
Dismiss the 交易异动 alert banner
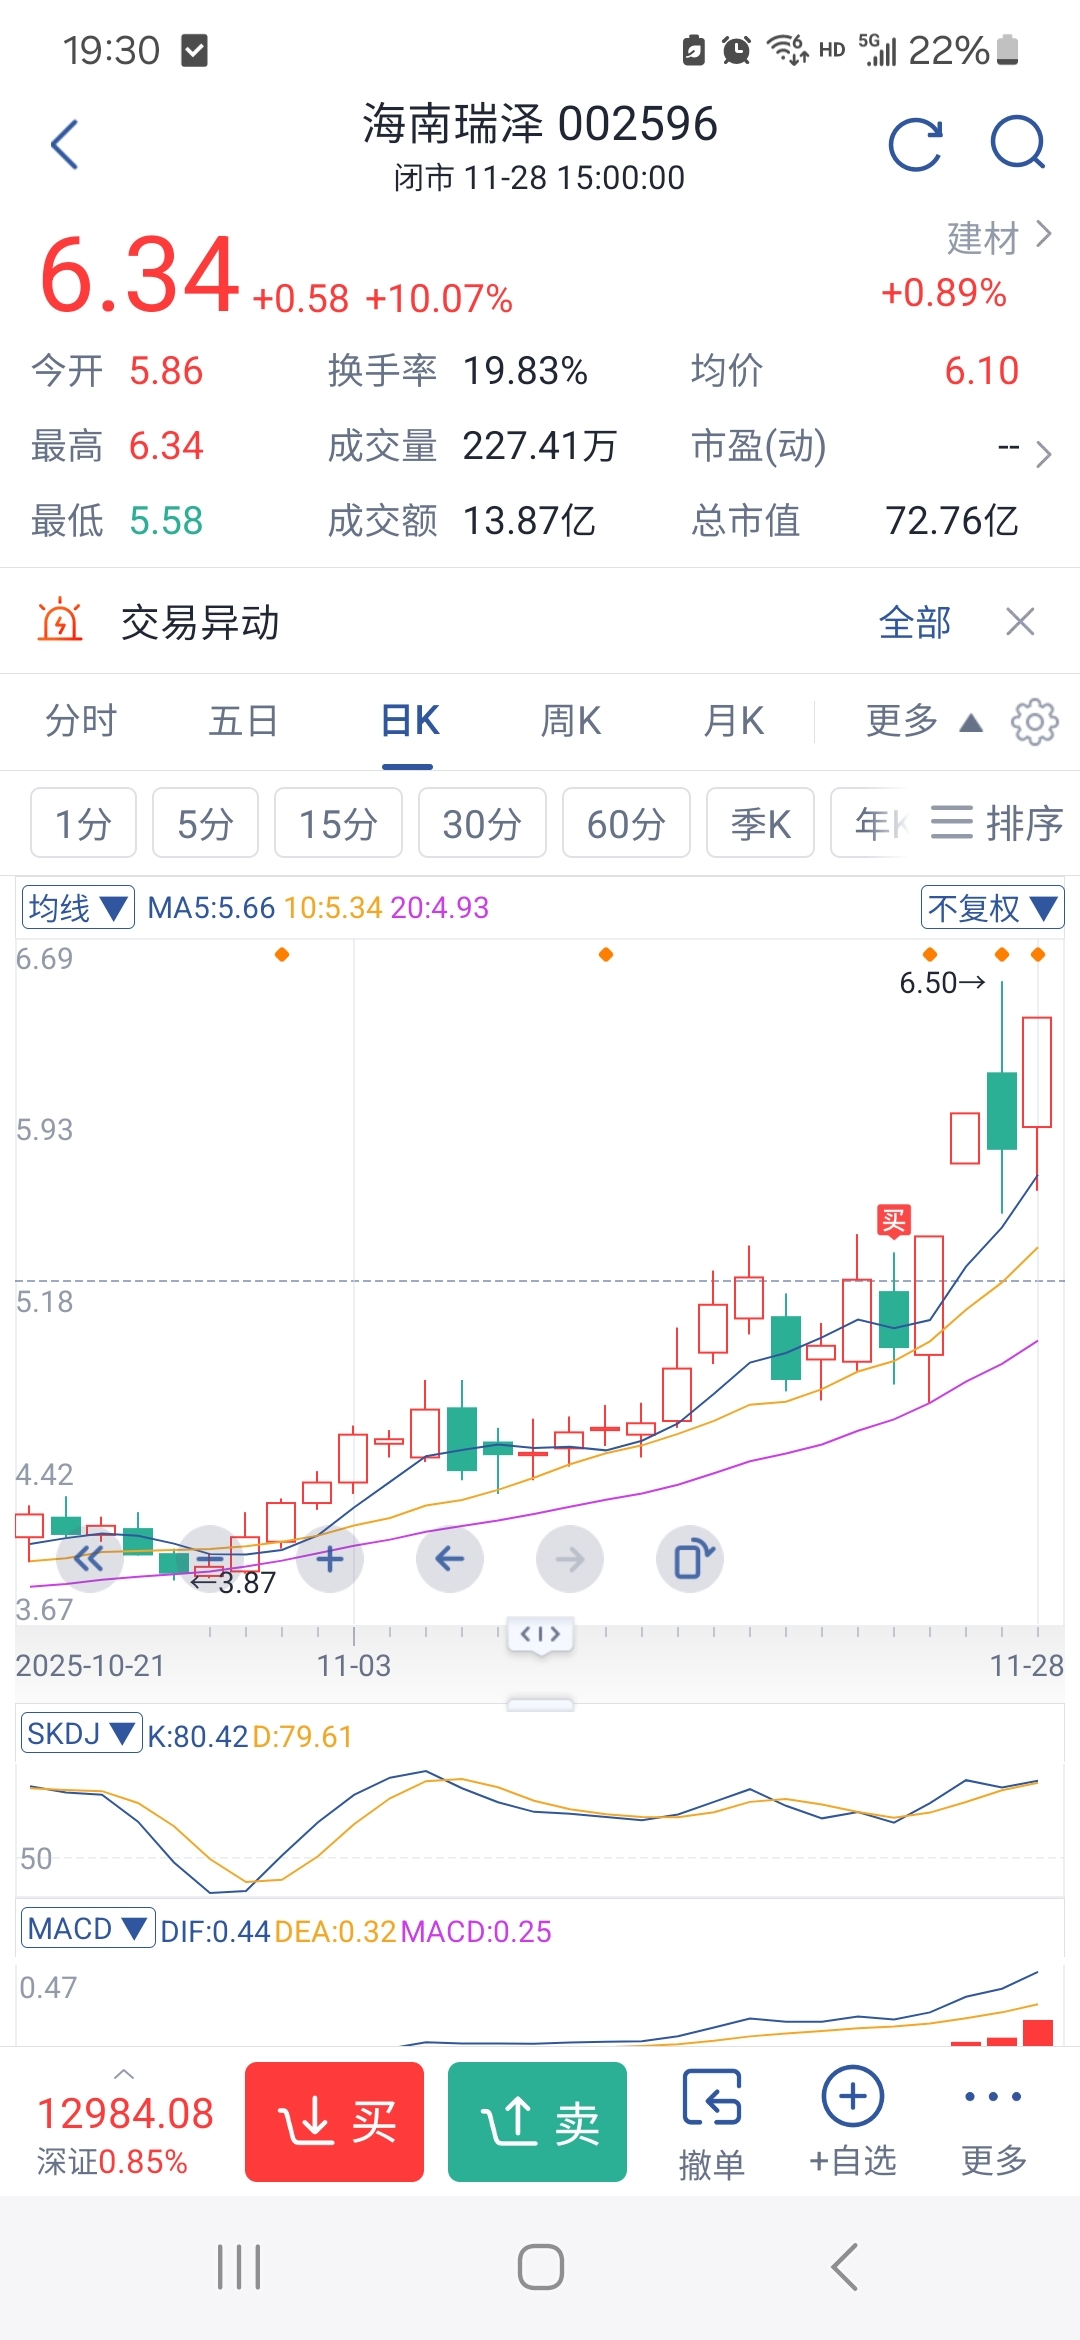click(x=1020, y=622)
